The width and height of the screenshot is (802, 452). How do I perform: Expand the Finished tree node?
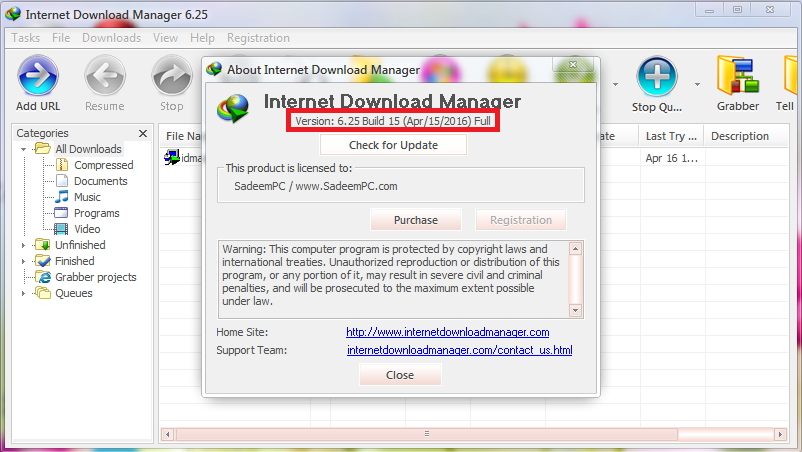point(23,261)
